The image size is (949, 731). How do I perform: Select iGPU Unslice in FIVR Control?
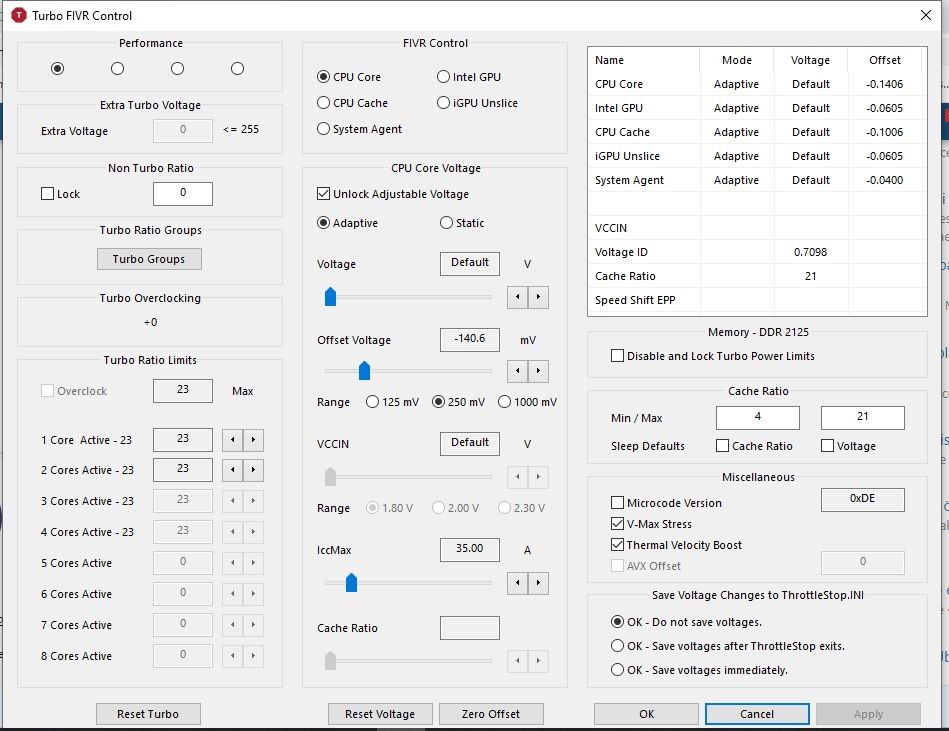point(478,103)
